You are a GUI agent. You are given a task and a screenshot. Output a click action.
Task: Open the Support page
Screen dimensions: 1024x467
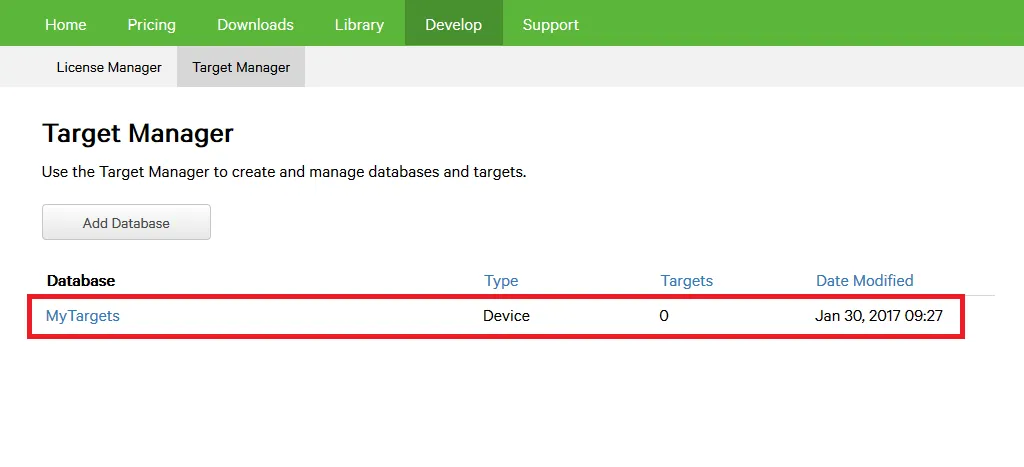click(550, 24)
